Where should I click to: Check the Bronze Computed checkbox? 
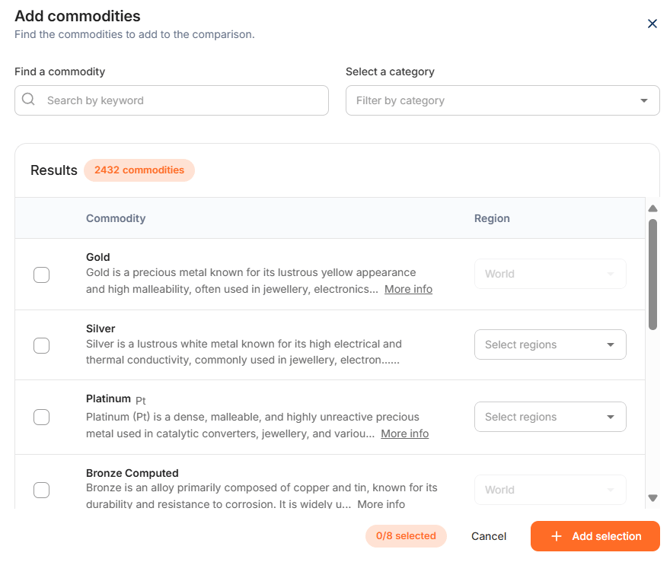(x=42, y=490)
